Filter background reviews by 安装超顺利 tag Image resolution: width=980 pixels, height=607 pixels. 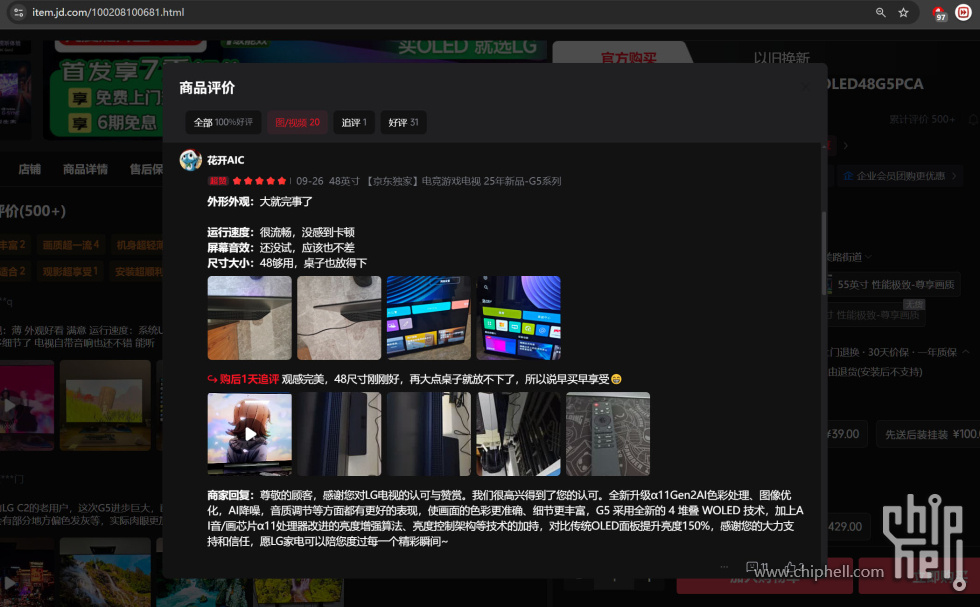(x=138, y=271)
